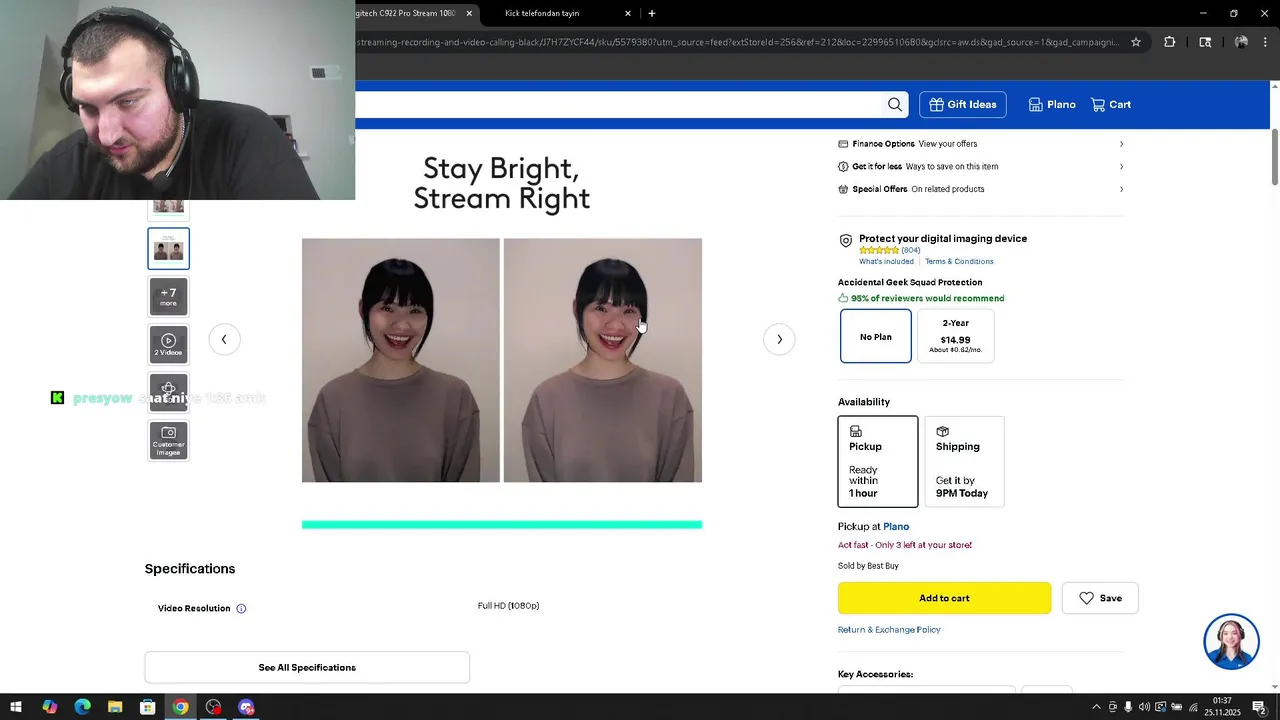Open the microphone tray icon
The height and width of the screenshot is (720, 1280).
click(x=1128, y=707)
